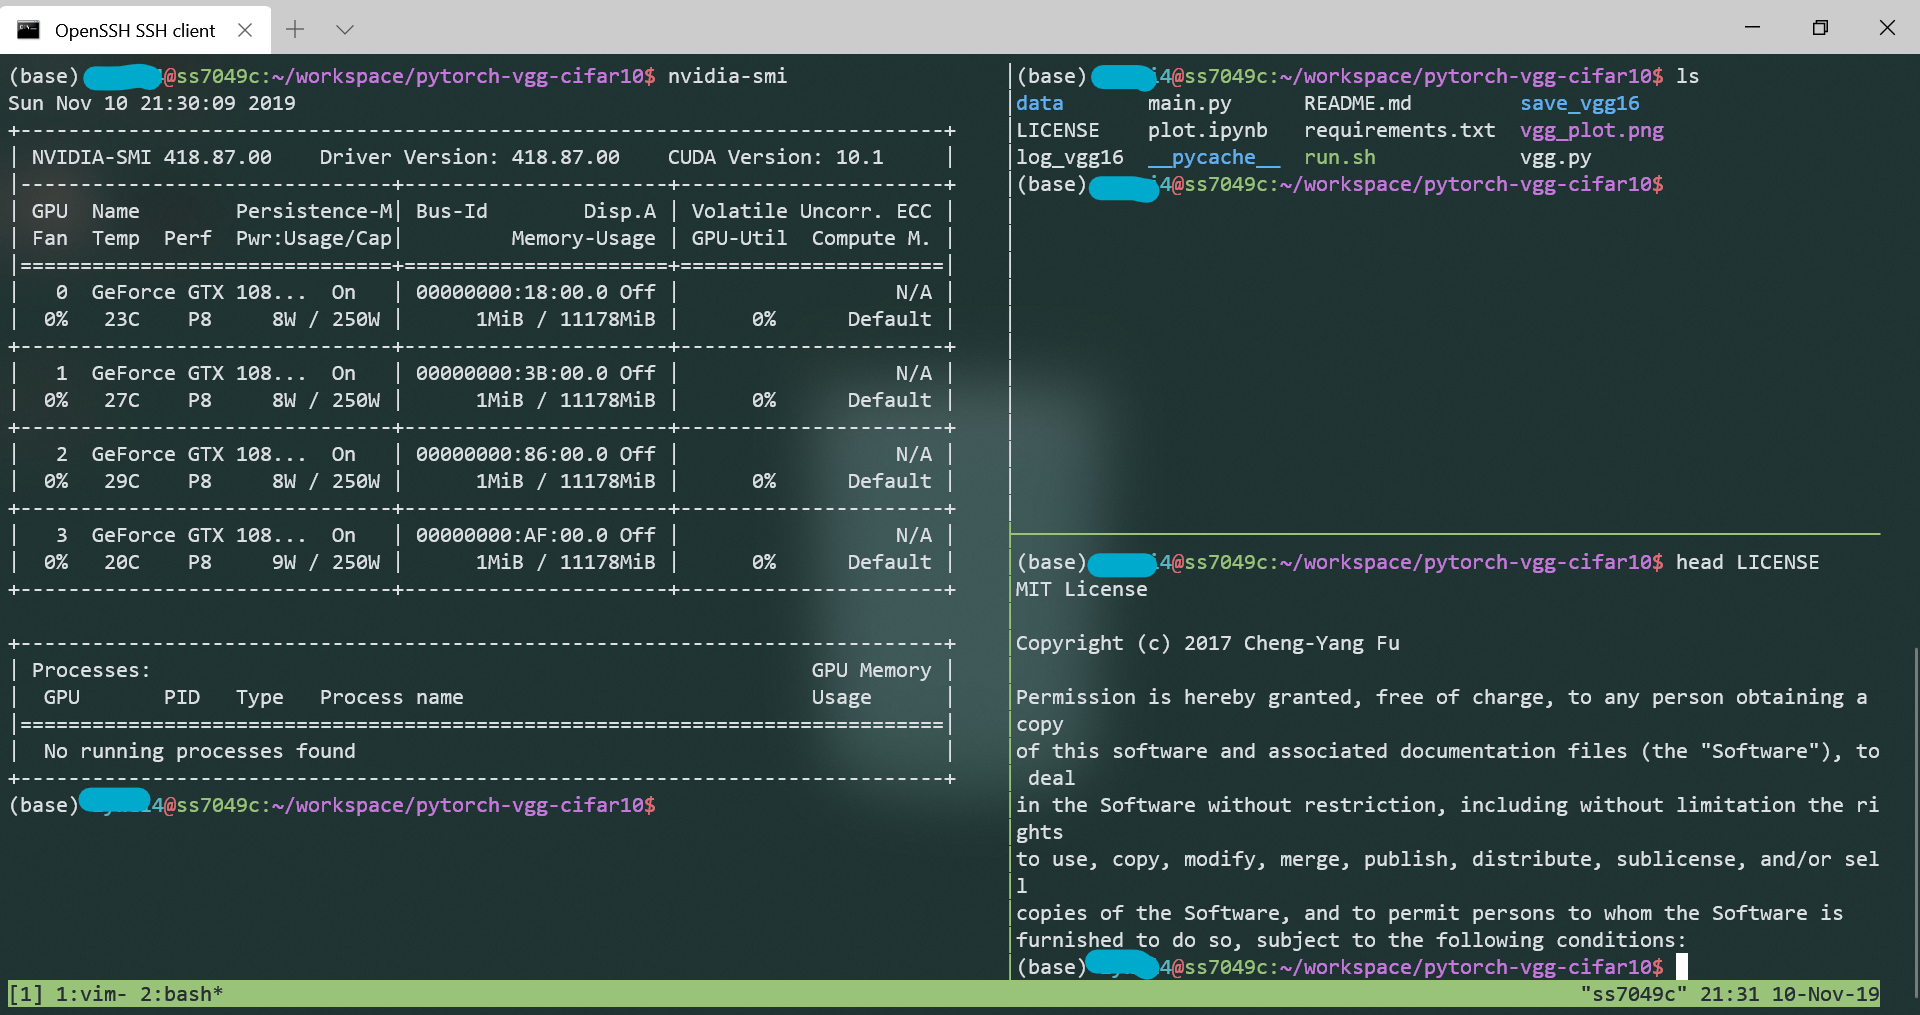
Task: Click the nvidia-smi command text
Action: (727, 76)
